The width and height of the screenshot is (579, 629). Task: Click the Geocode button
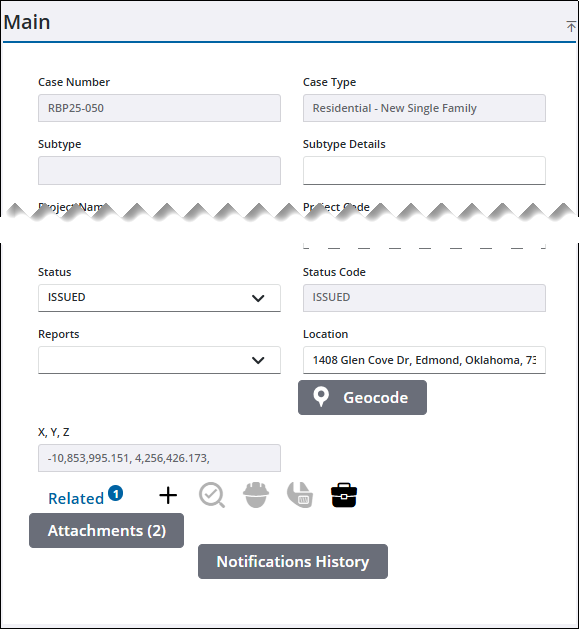[362, 398]
